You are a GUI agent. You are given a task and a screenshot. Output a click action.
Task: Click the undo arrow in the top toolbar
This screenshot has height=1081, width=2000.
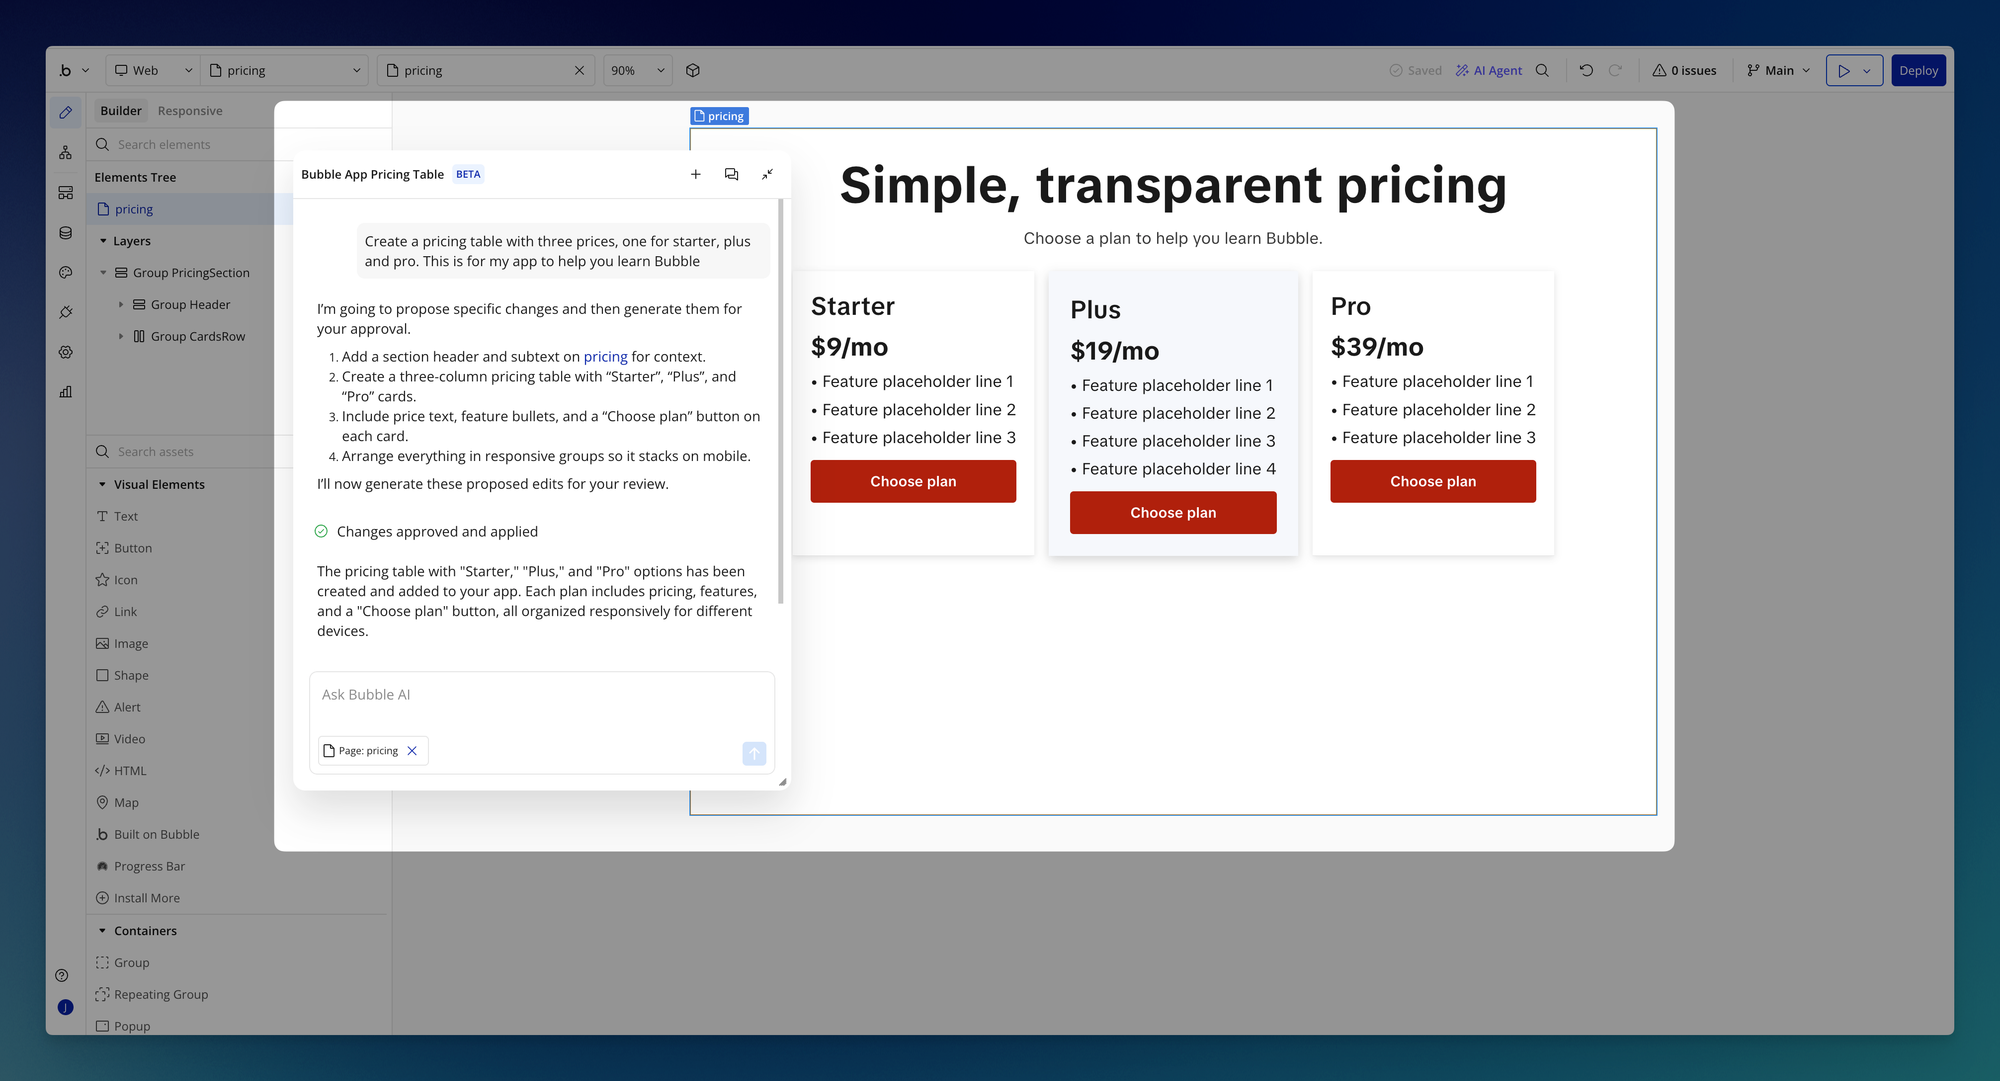click(1585, 70)
